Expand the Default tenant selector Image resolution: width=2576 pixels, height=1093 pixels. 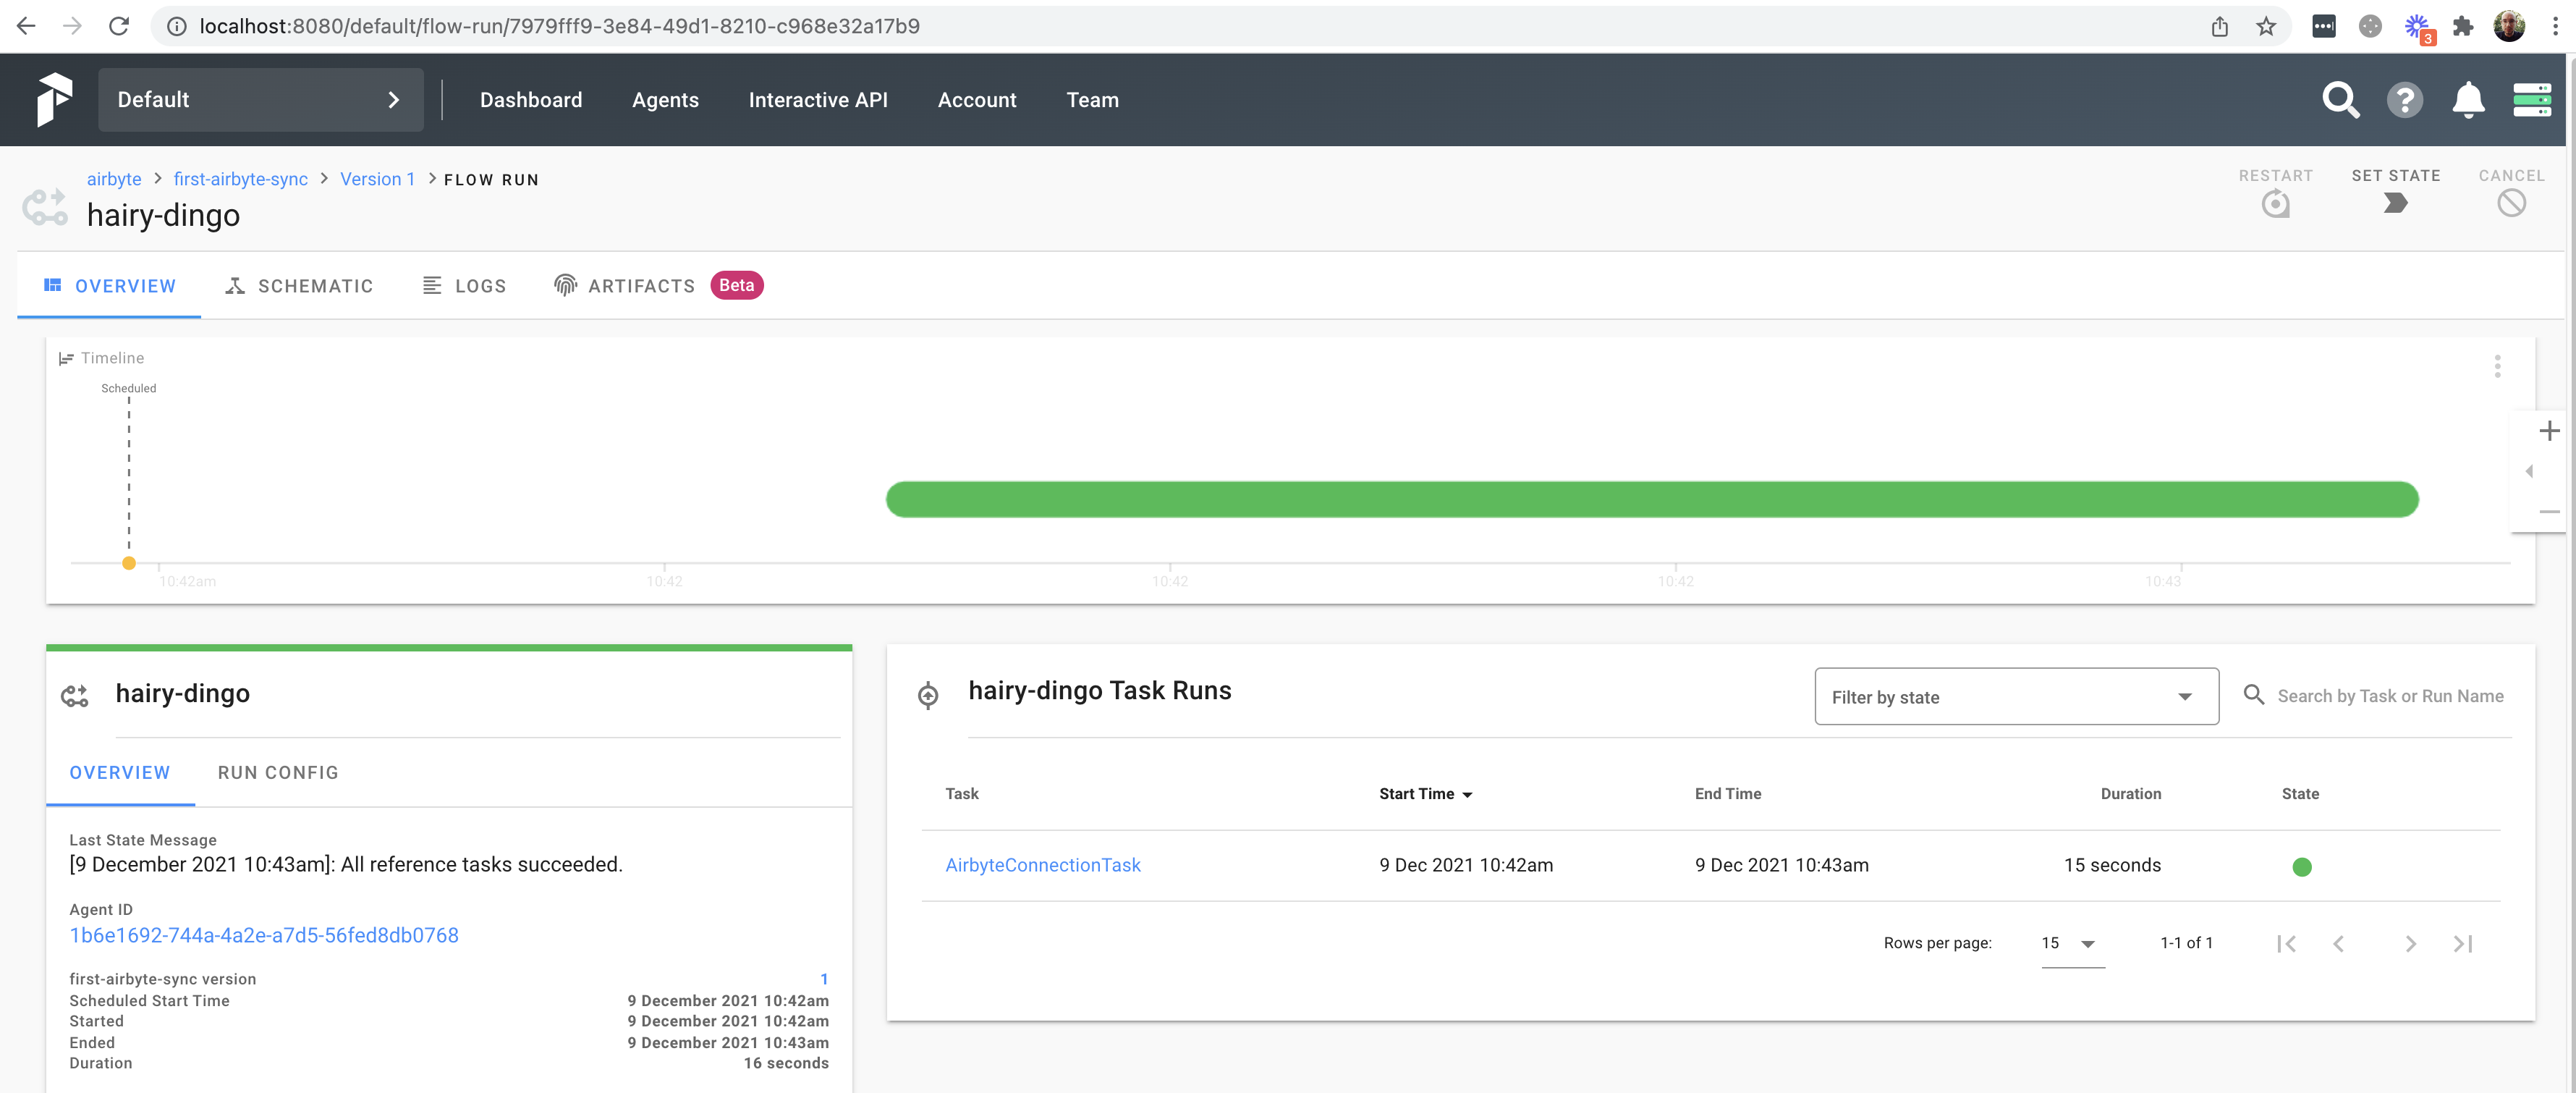pos(260,100)
